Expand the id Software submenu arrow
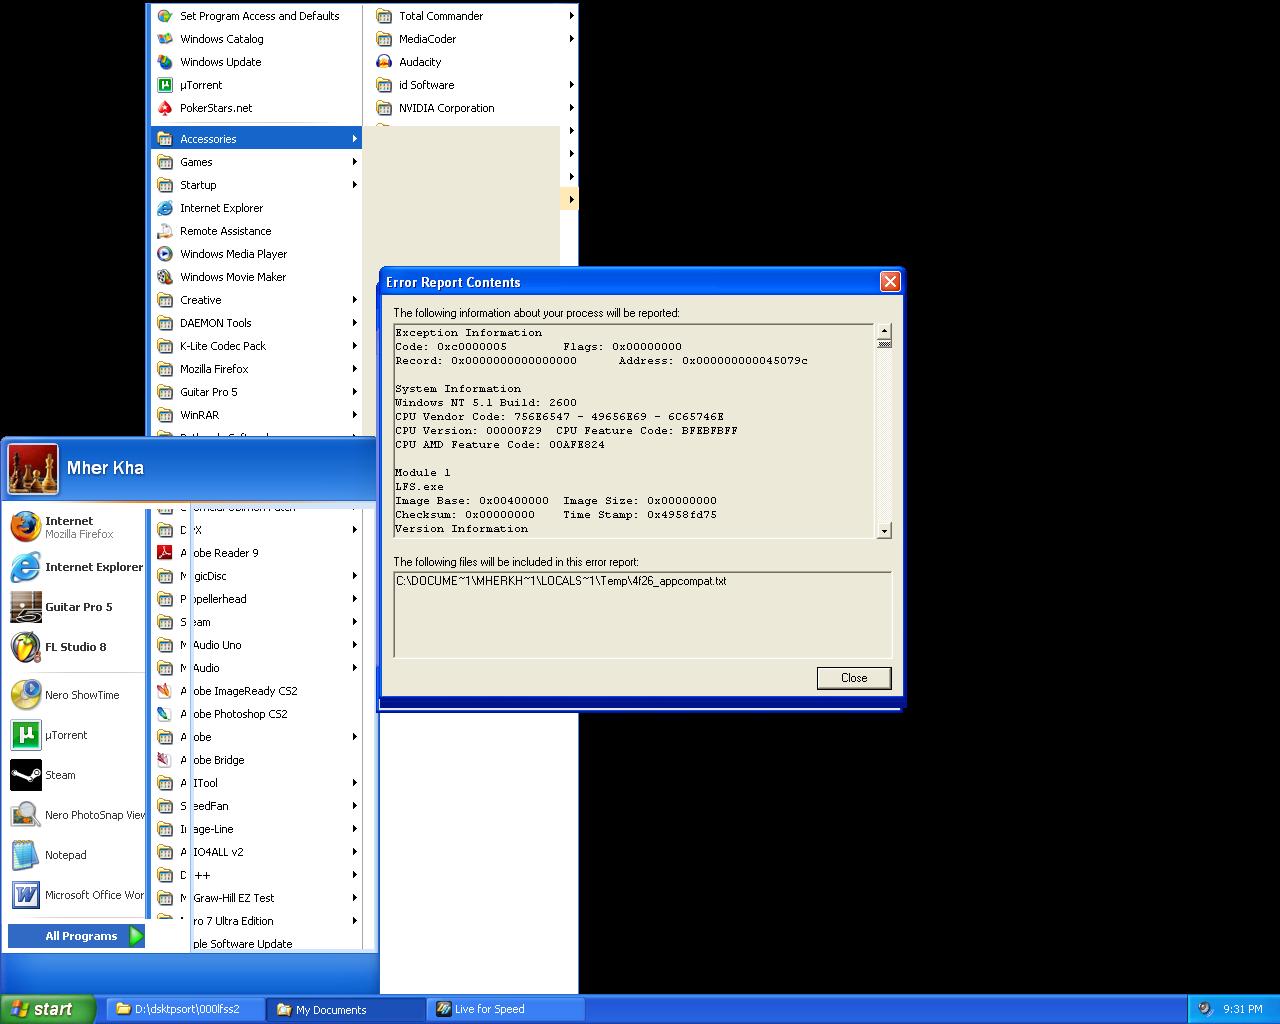Image resolution: width=1280 pixels, height=1024 pixels. point(571,85)
